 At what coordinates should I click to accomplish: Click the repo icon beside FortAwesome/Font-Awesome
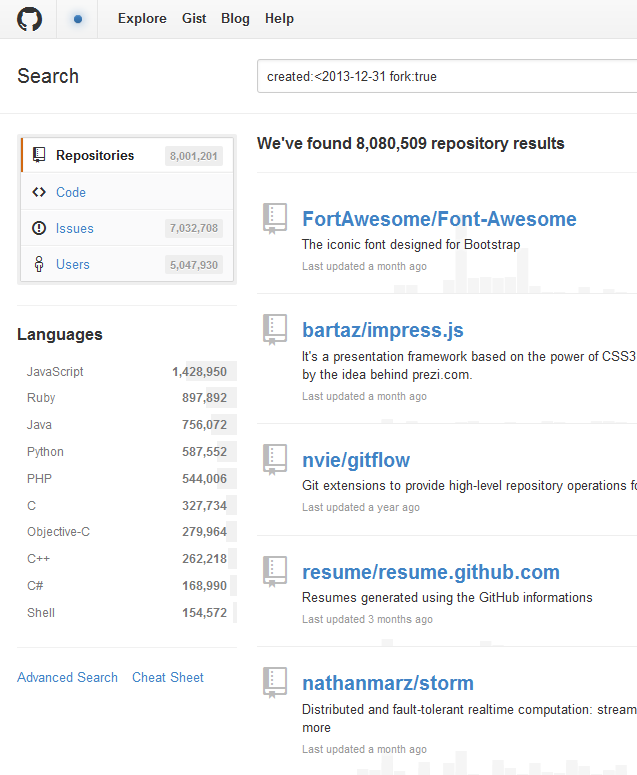(x=274, y=219)
